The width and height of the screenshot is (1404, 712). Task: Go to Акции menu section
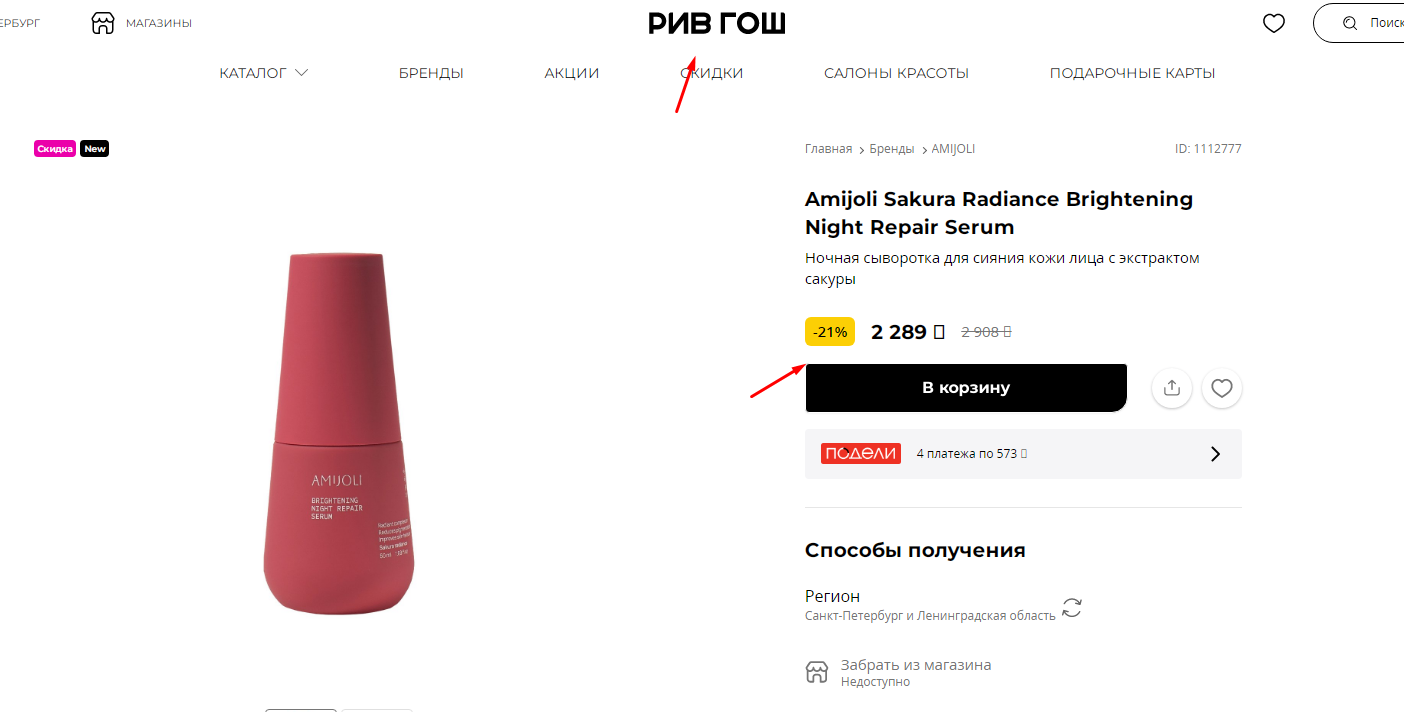pyautogui.click(x=572, y=73)
